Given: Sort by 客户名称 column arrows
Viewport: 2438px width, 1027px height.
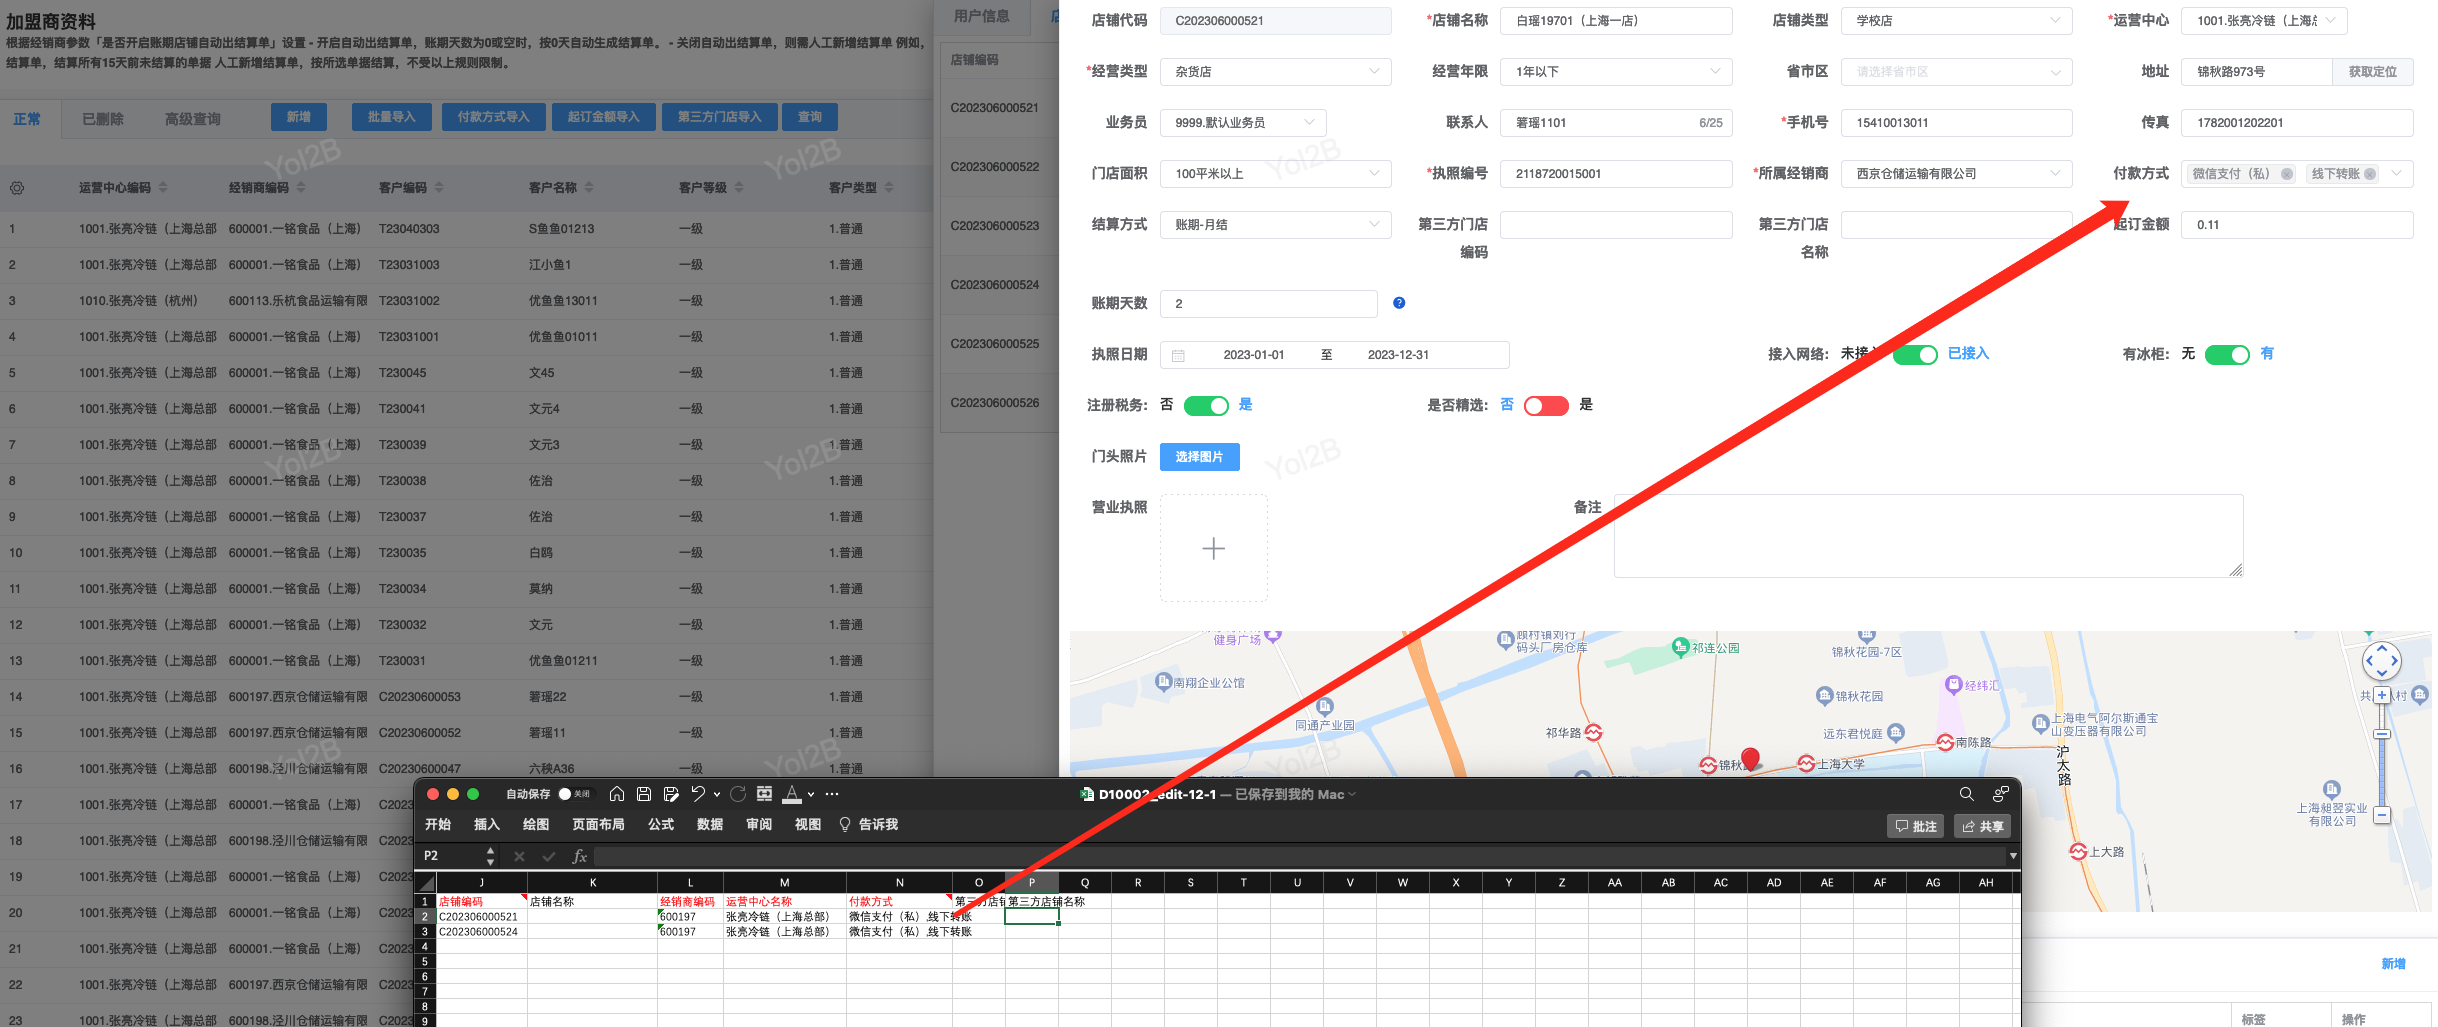Looking at the screenshot, I should pos(589,188).
